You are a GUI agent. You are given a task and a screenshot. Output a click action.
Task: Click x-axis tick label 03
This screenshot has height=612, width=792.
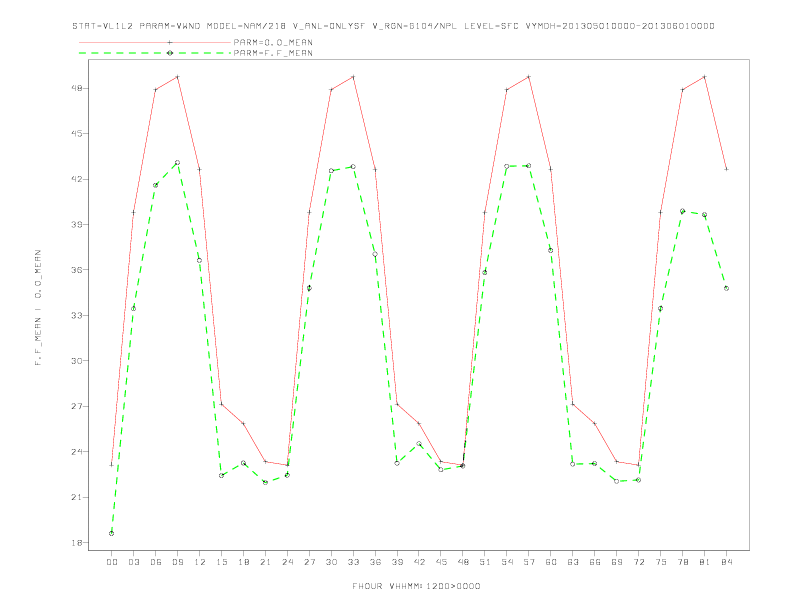pyautogui.click(x=133, y=562)
